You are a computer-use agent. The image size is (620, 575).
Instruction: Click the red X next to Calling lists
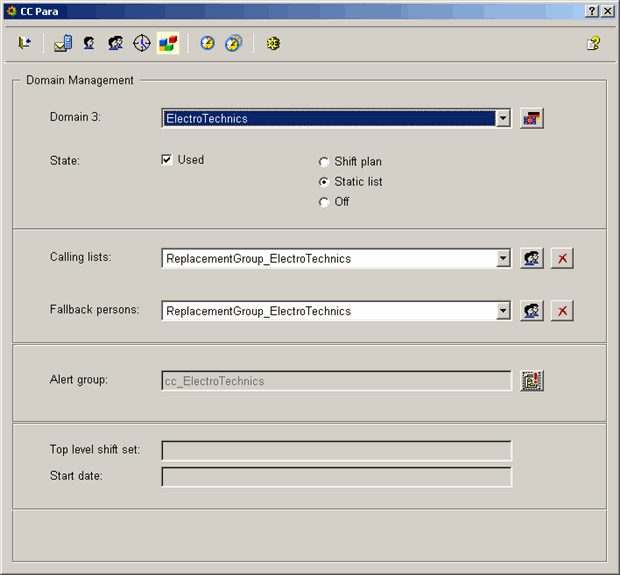pyautogui.click(x=563, y=258)
